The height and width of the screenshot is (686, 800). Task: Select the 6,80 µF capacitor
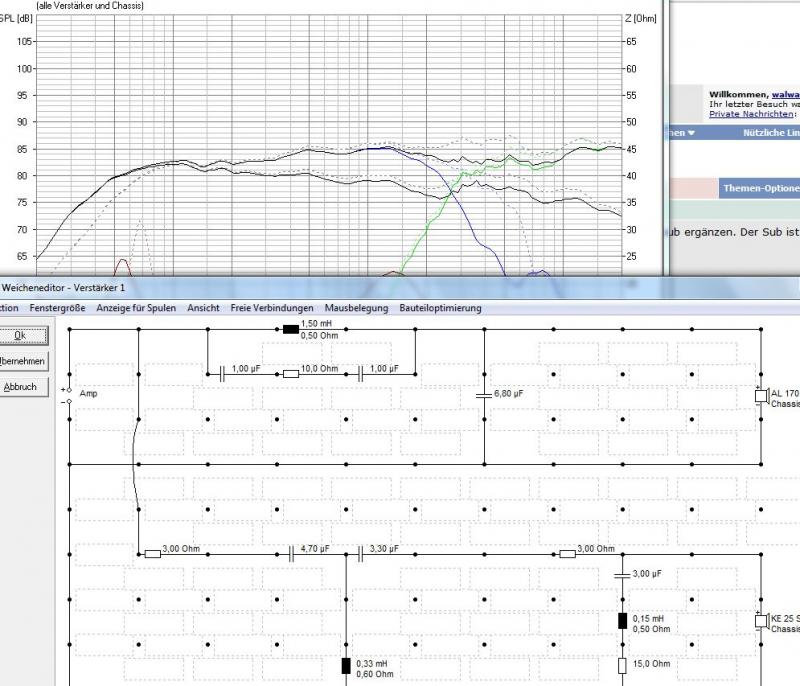(485, 394)
